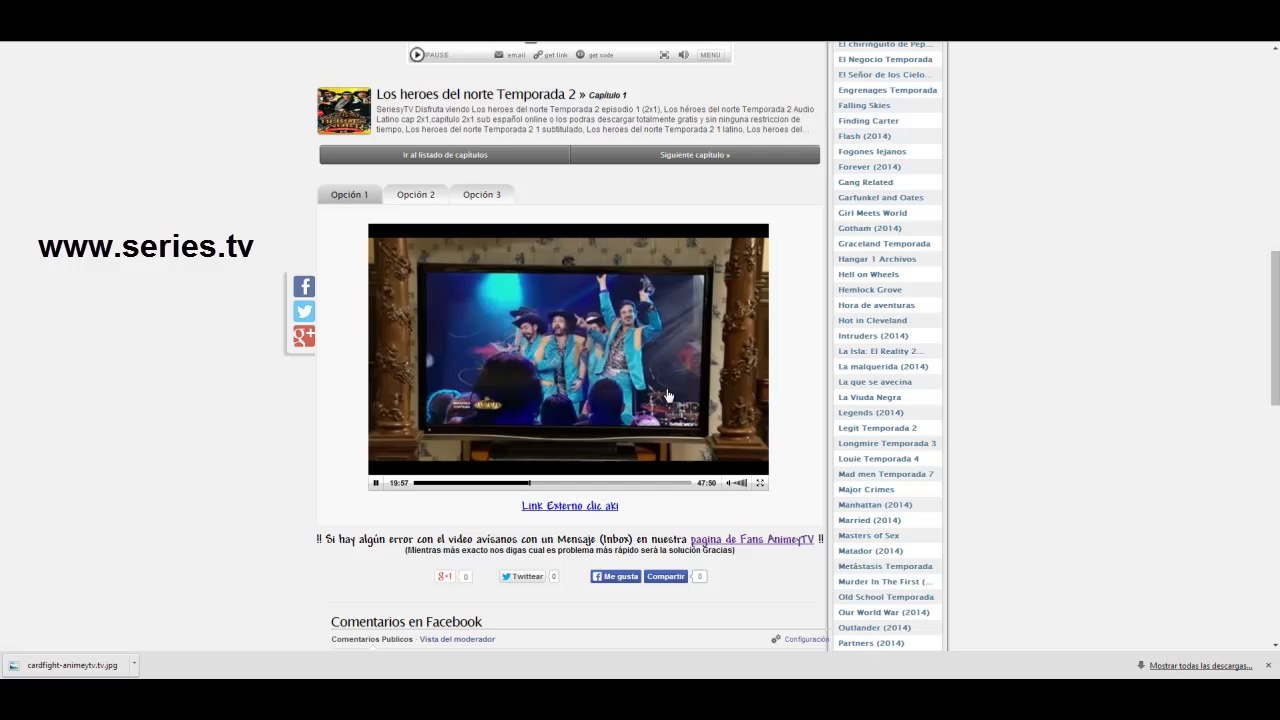Open the video in fullscreen mode
1280x720 pixels.
760,483
